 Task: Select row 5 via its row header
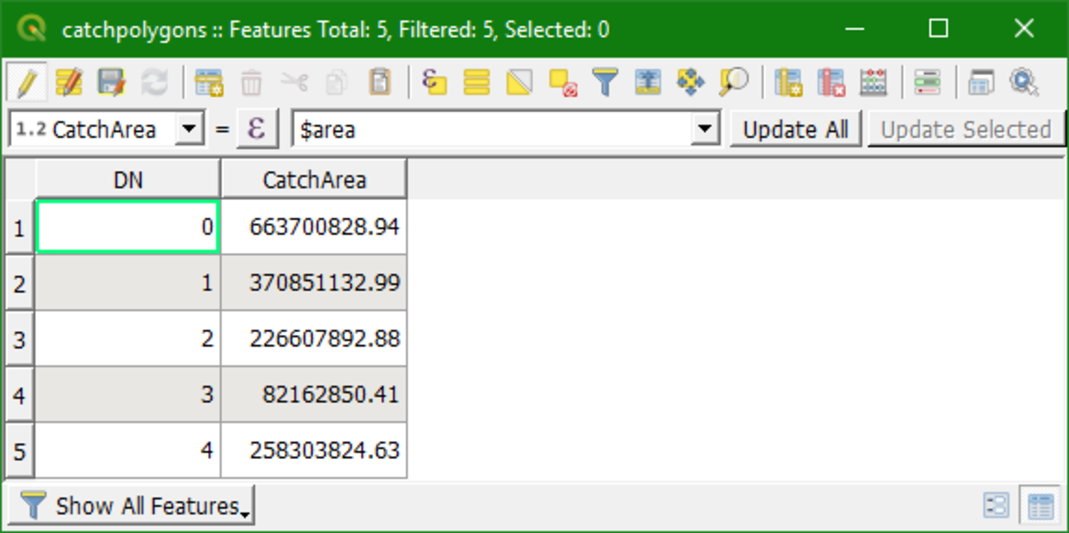[x=19, y=451]
